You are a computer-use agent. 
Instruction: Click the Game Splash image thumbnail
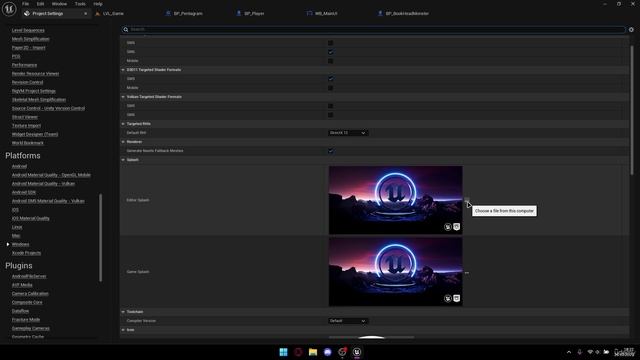pyautogui.click(x=396, y=272)
